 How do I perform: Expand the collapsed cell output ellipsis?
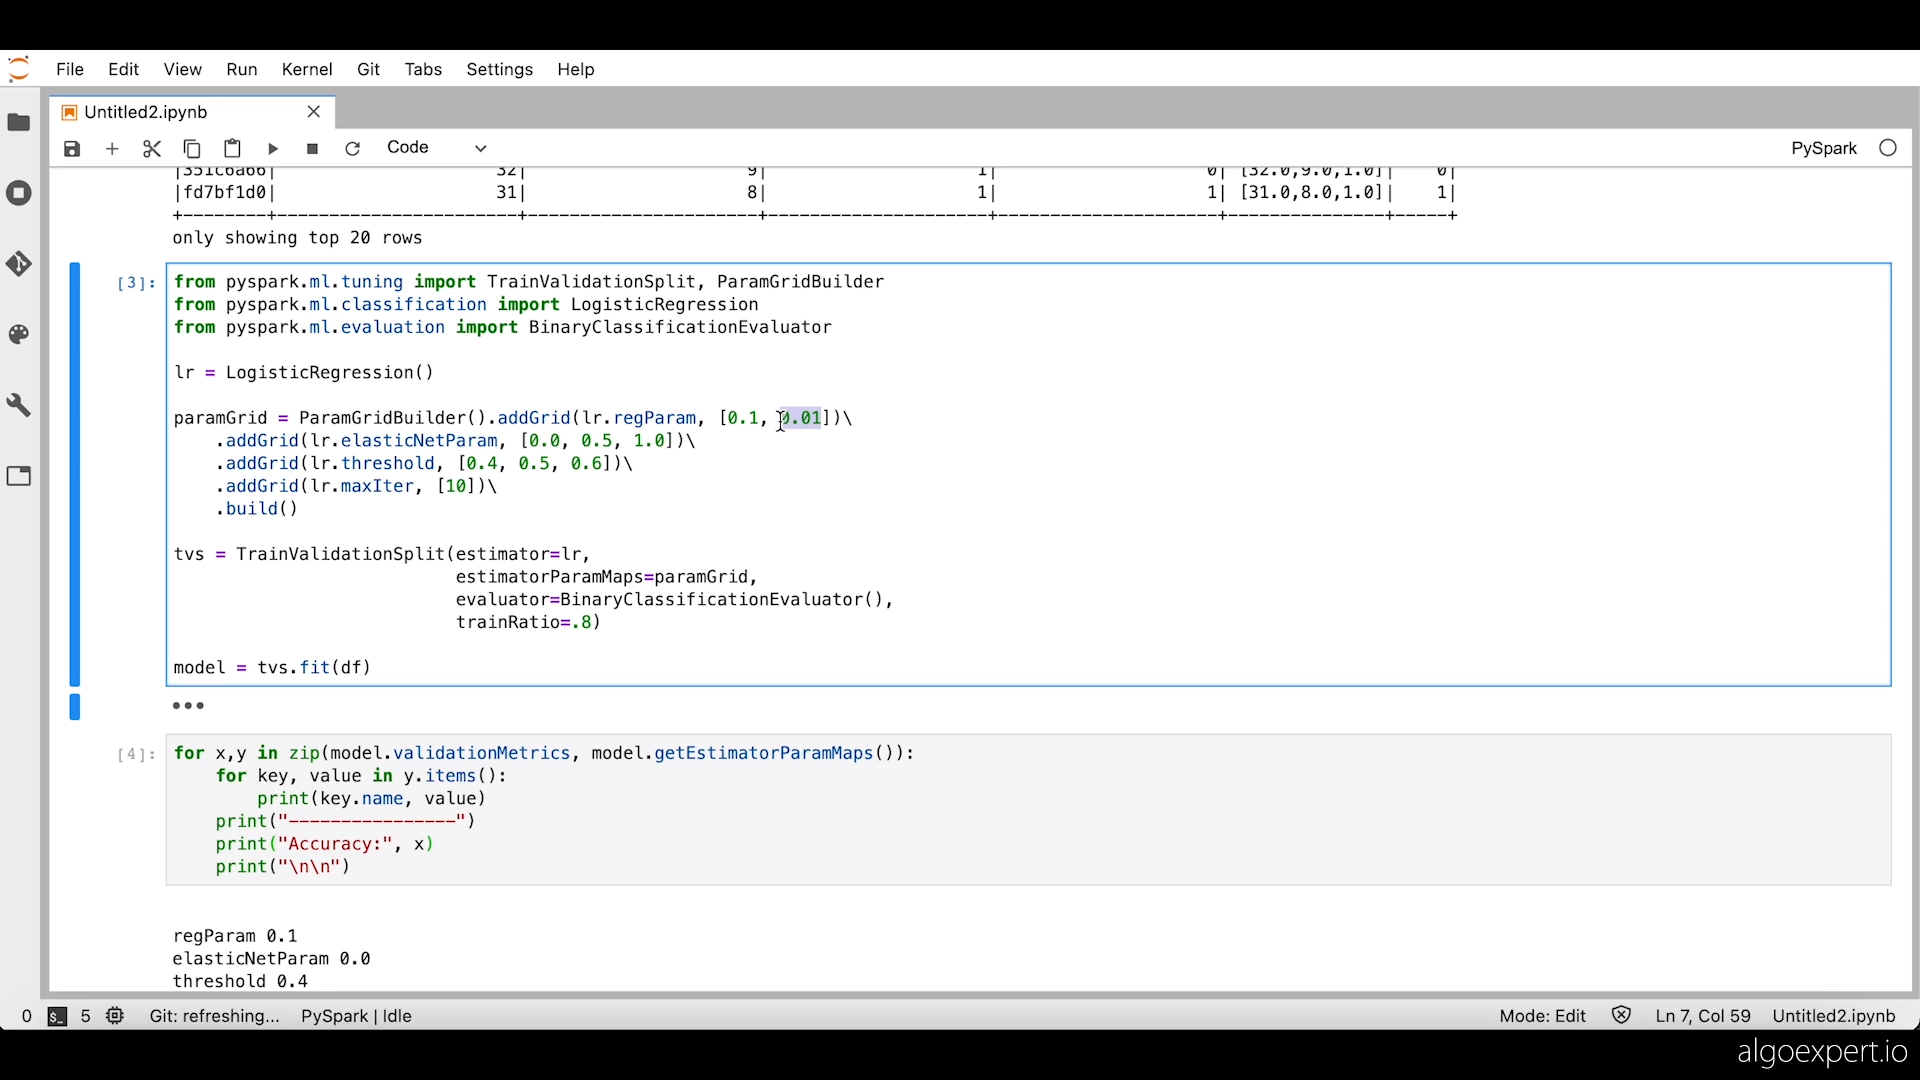(x=188, y=706)
